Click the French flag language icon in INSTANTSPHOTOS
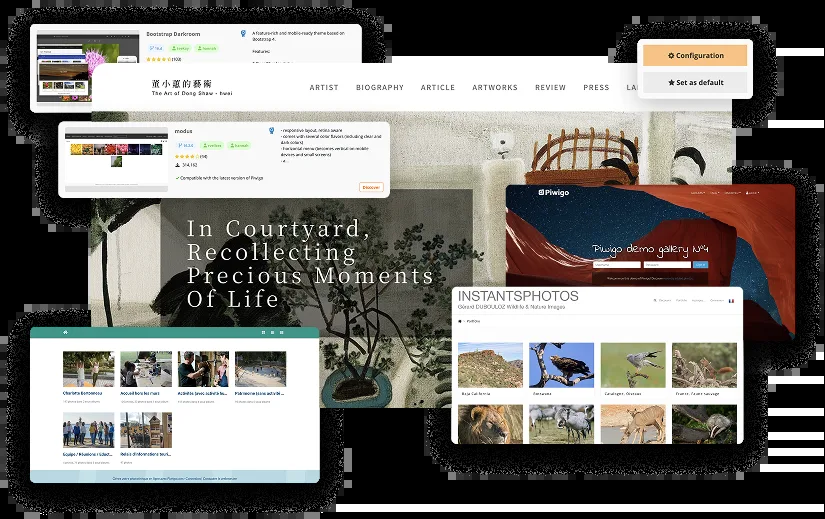The width and height of the screenshot is (825, 519). pos(731,301)
